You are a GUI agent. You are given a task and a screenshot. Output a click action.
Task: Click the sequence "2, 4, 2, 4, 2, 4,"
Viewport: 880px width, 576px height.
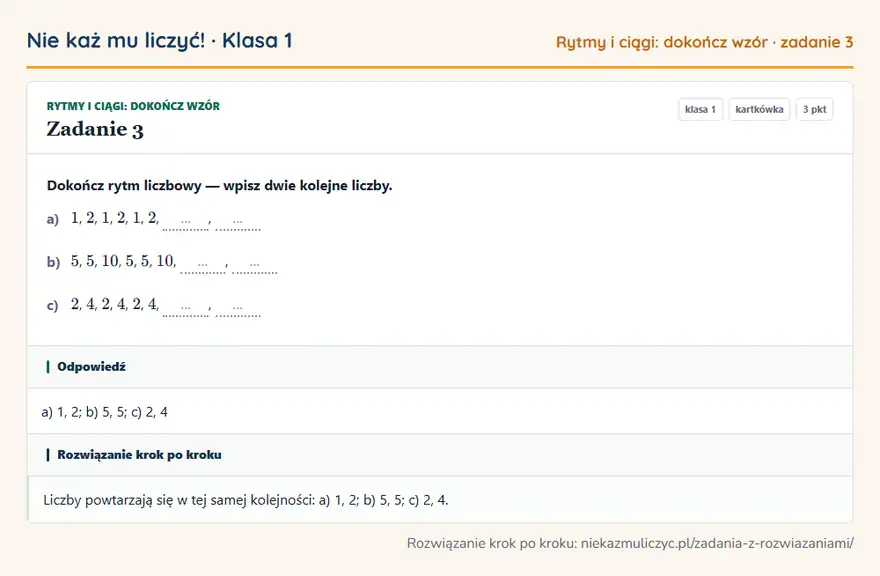(115, 304)
